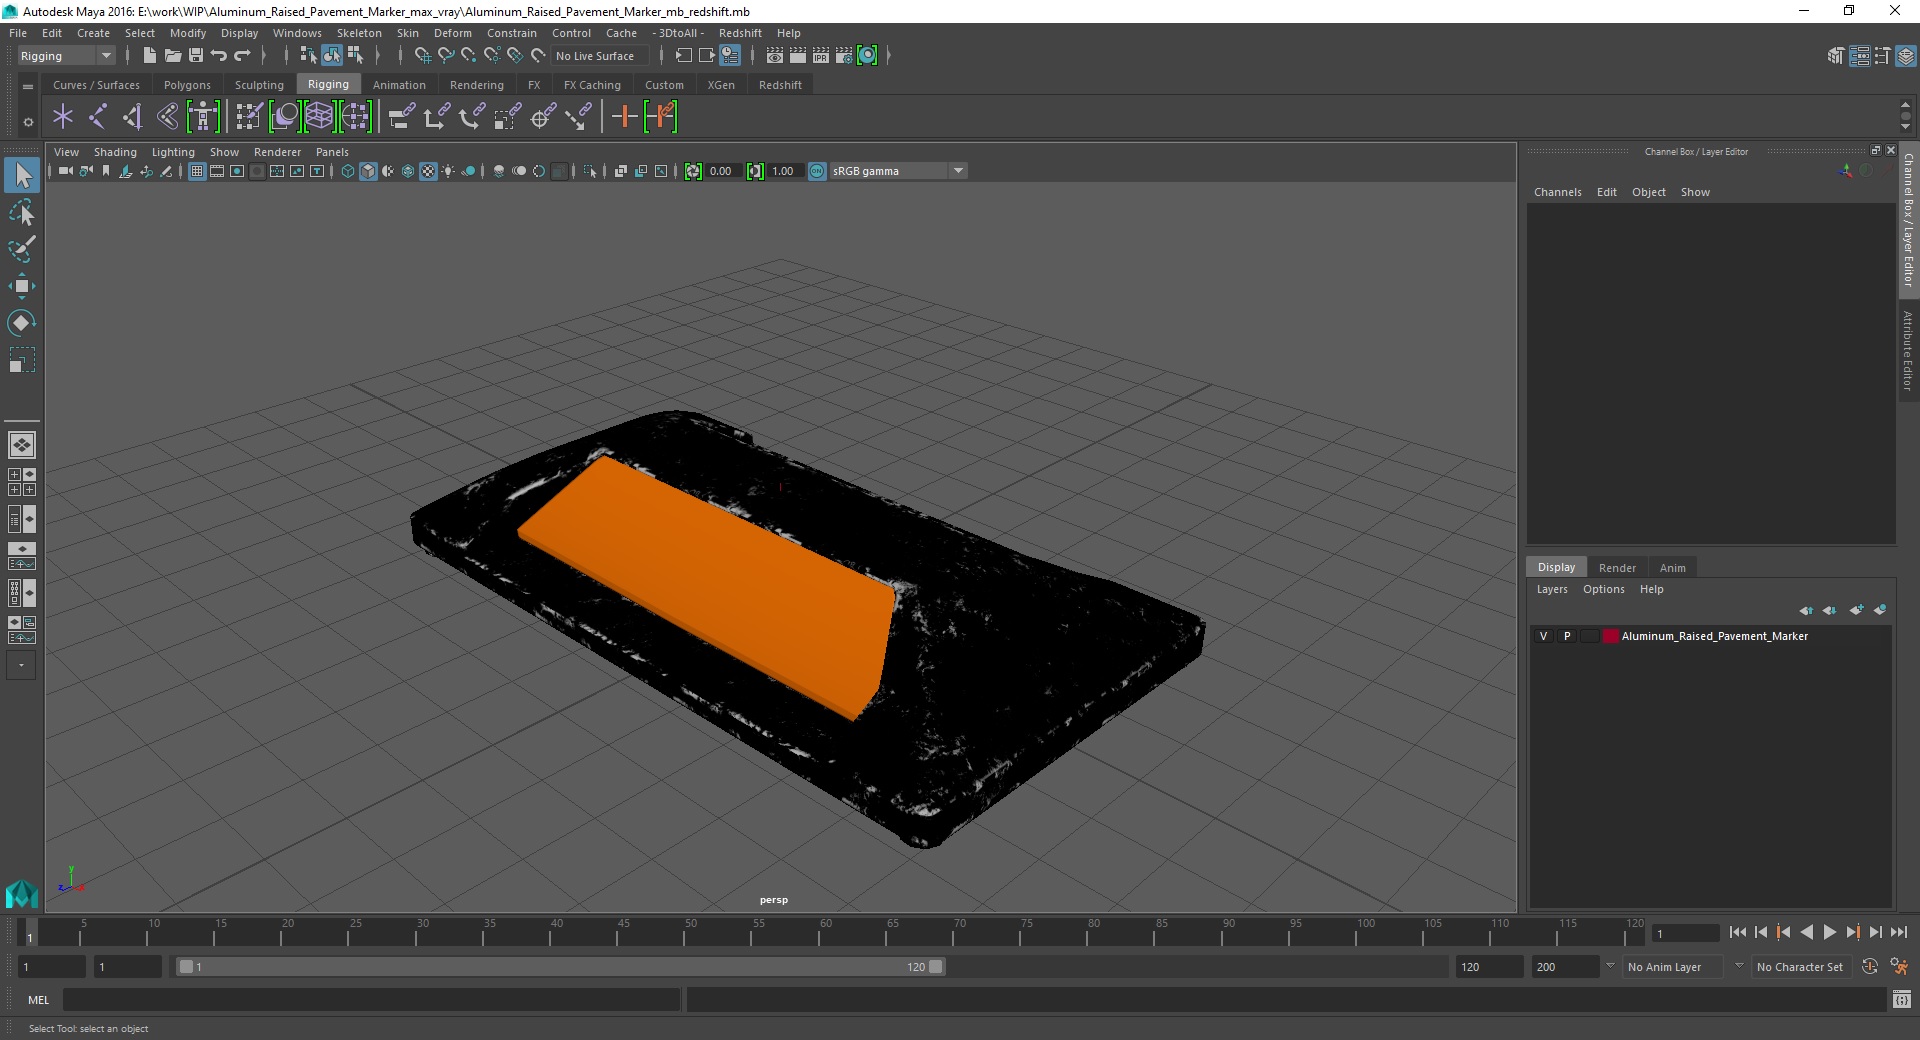This screenshot has width=1920, height=1040.
Task: Open the Render Settings clapperboard gear icon
Action: [844, 56]
